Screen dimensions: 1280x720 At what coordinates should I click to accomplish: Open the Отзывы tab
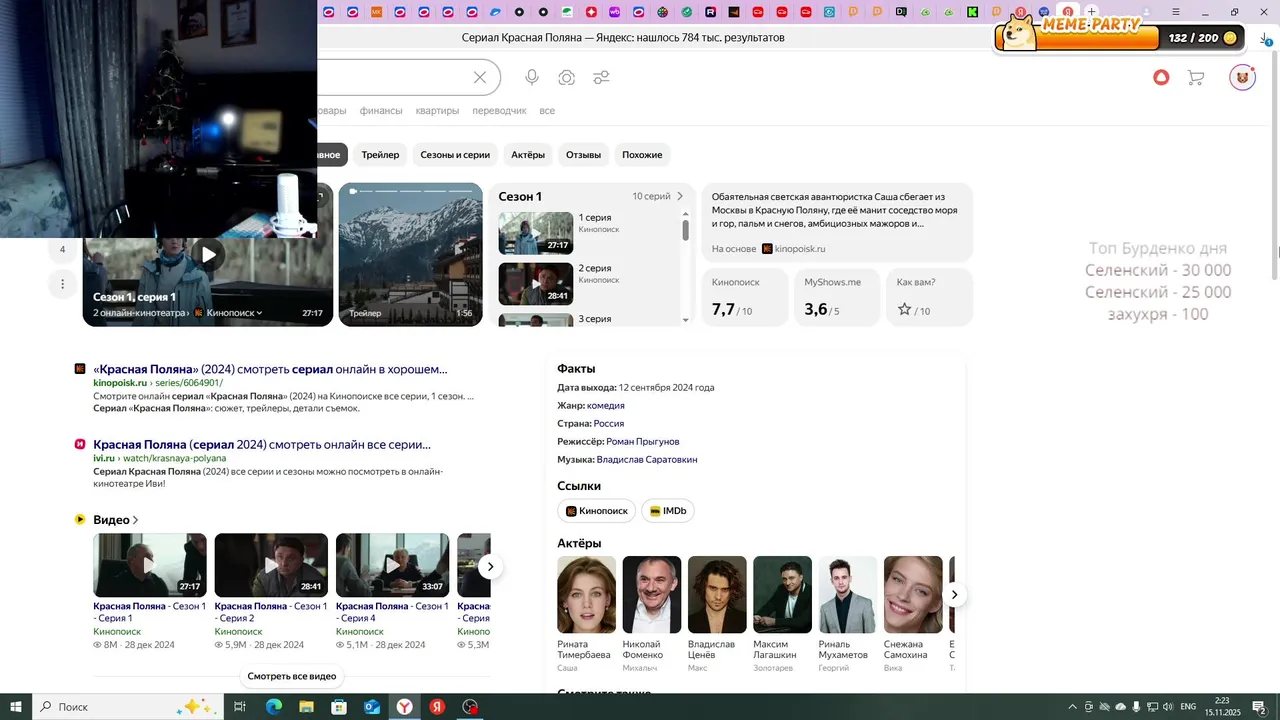tap(583, 155)
